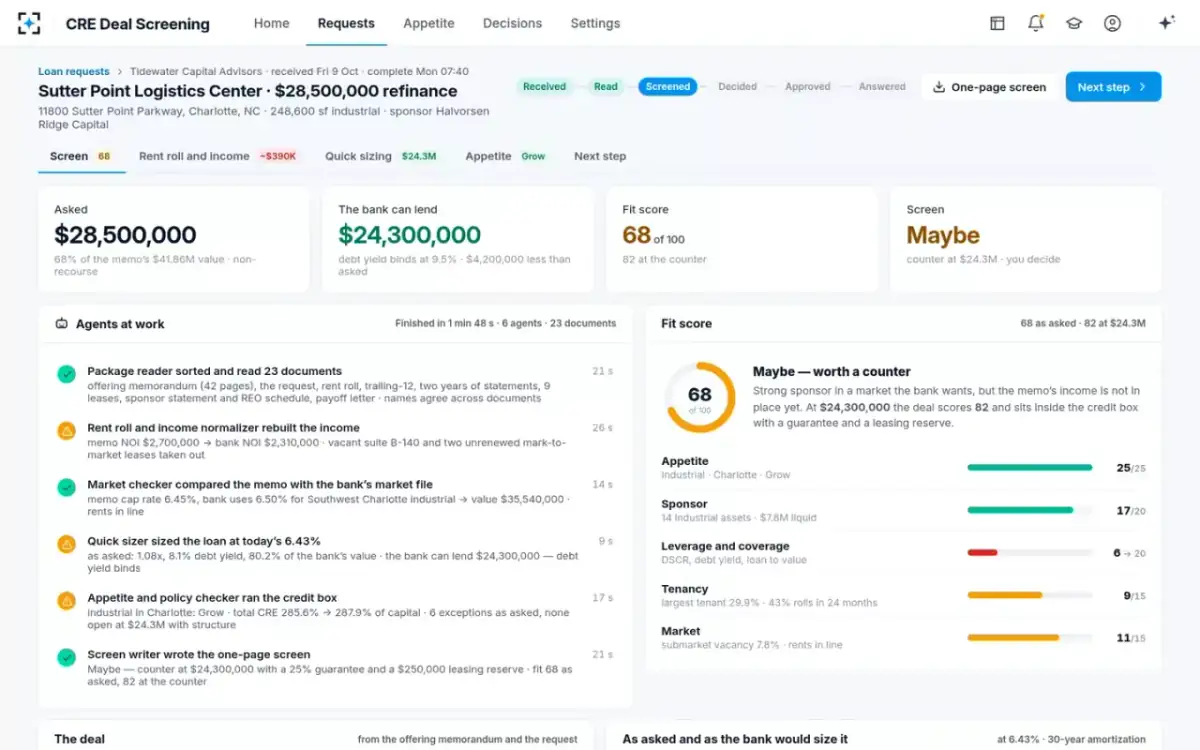Switch to the Quick sizing tab
Image resolution: width=1200 pixels, height=750 pixels.
381,156
